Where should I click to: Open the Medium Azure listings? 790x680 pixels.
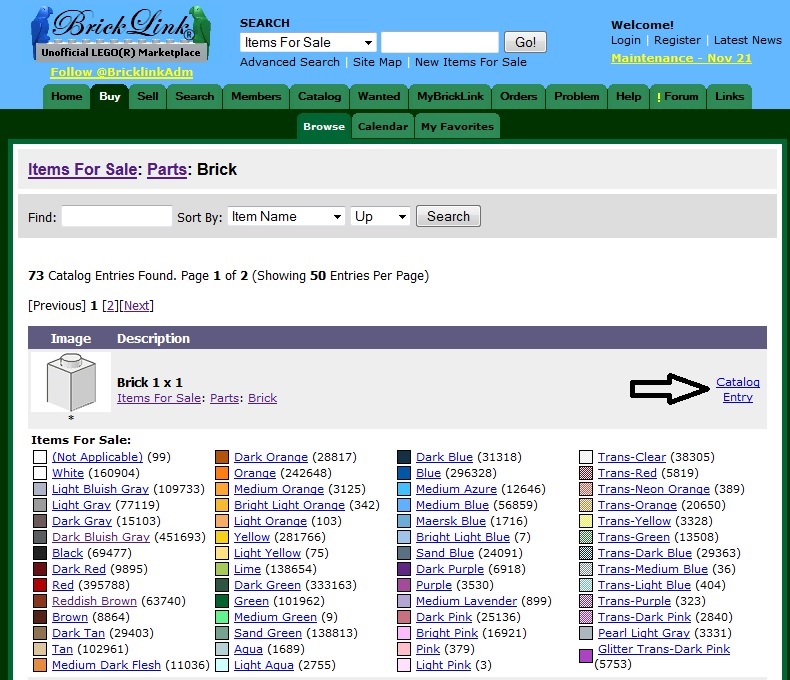456,489
